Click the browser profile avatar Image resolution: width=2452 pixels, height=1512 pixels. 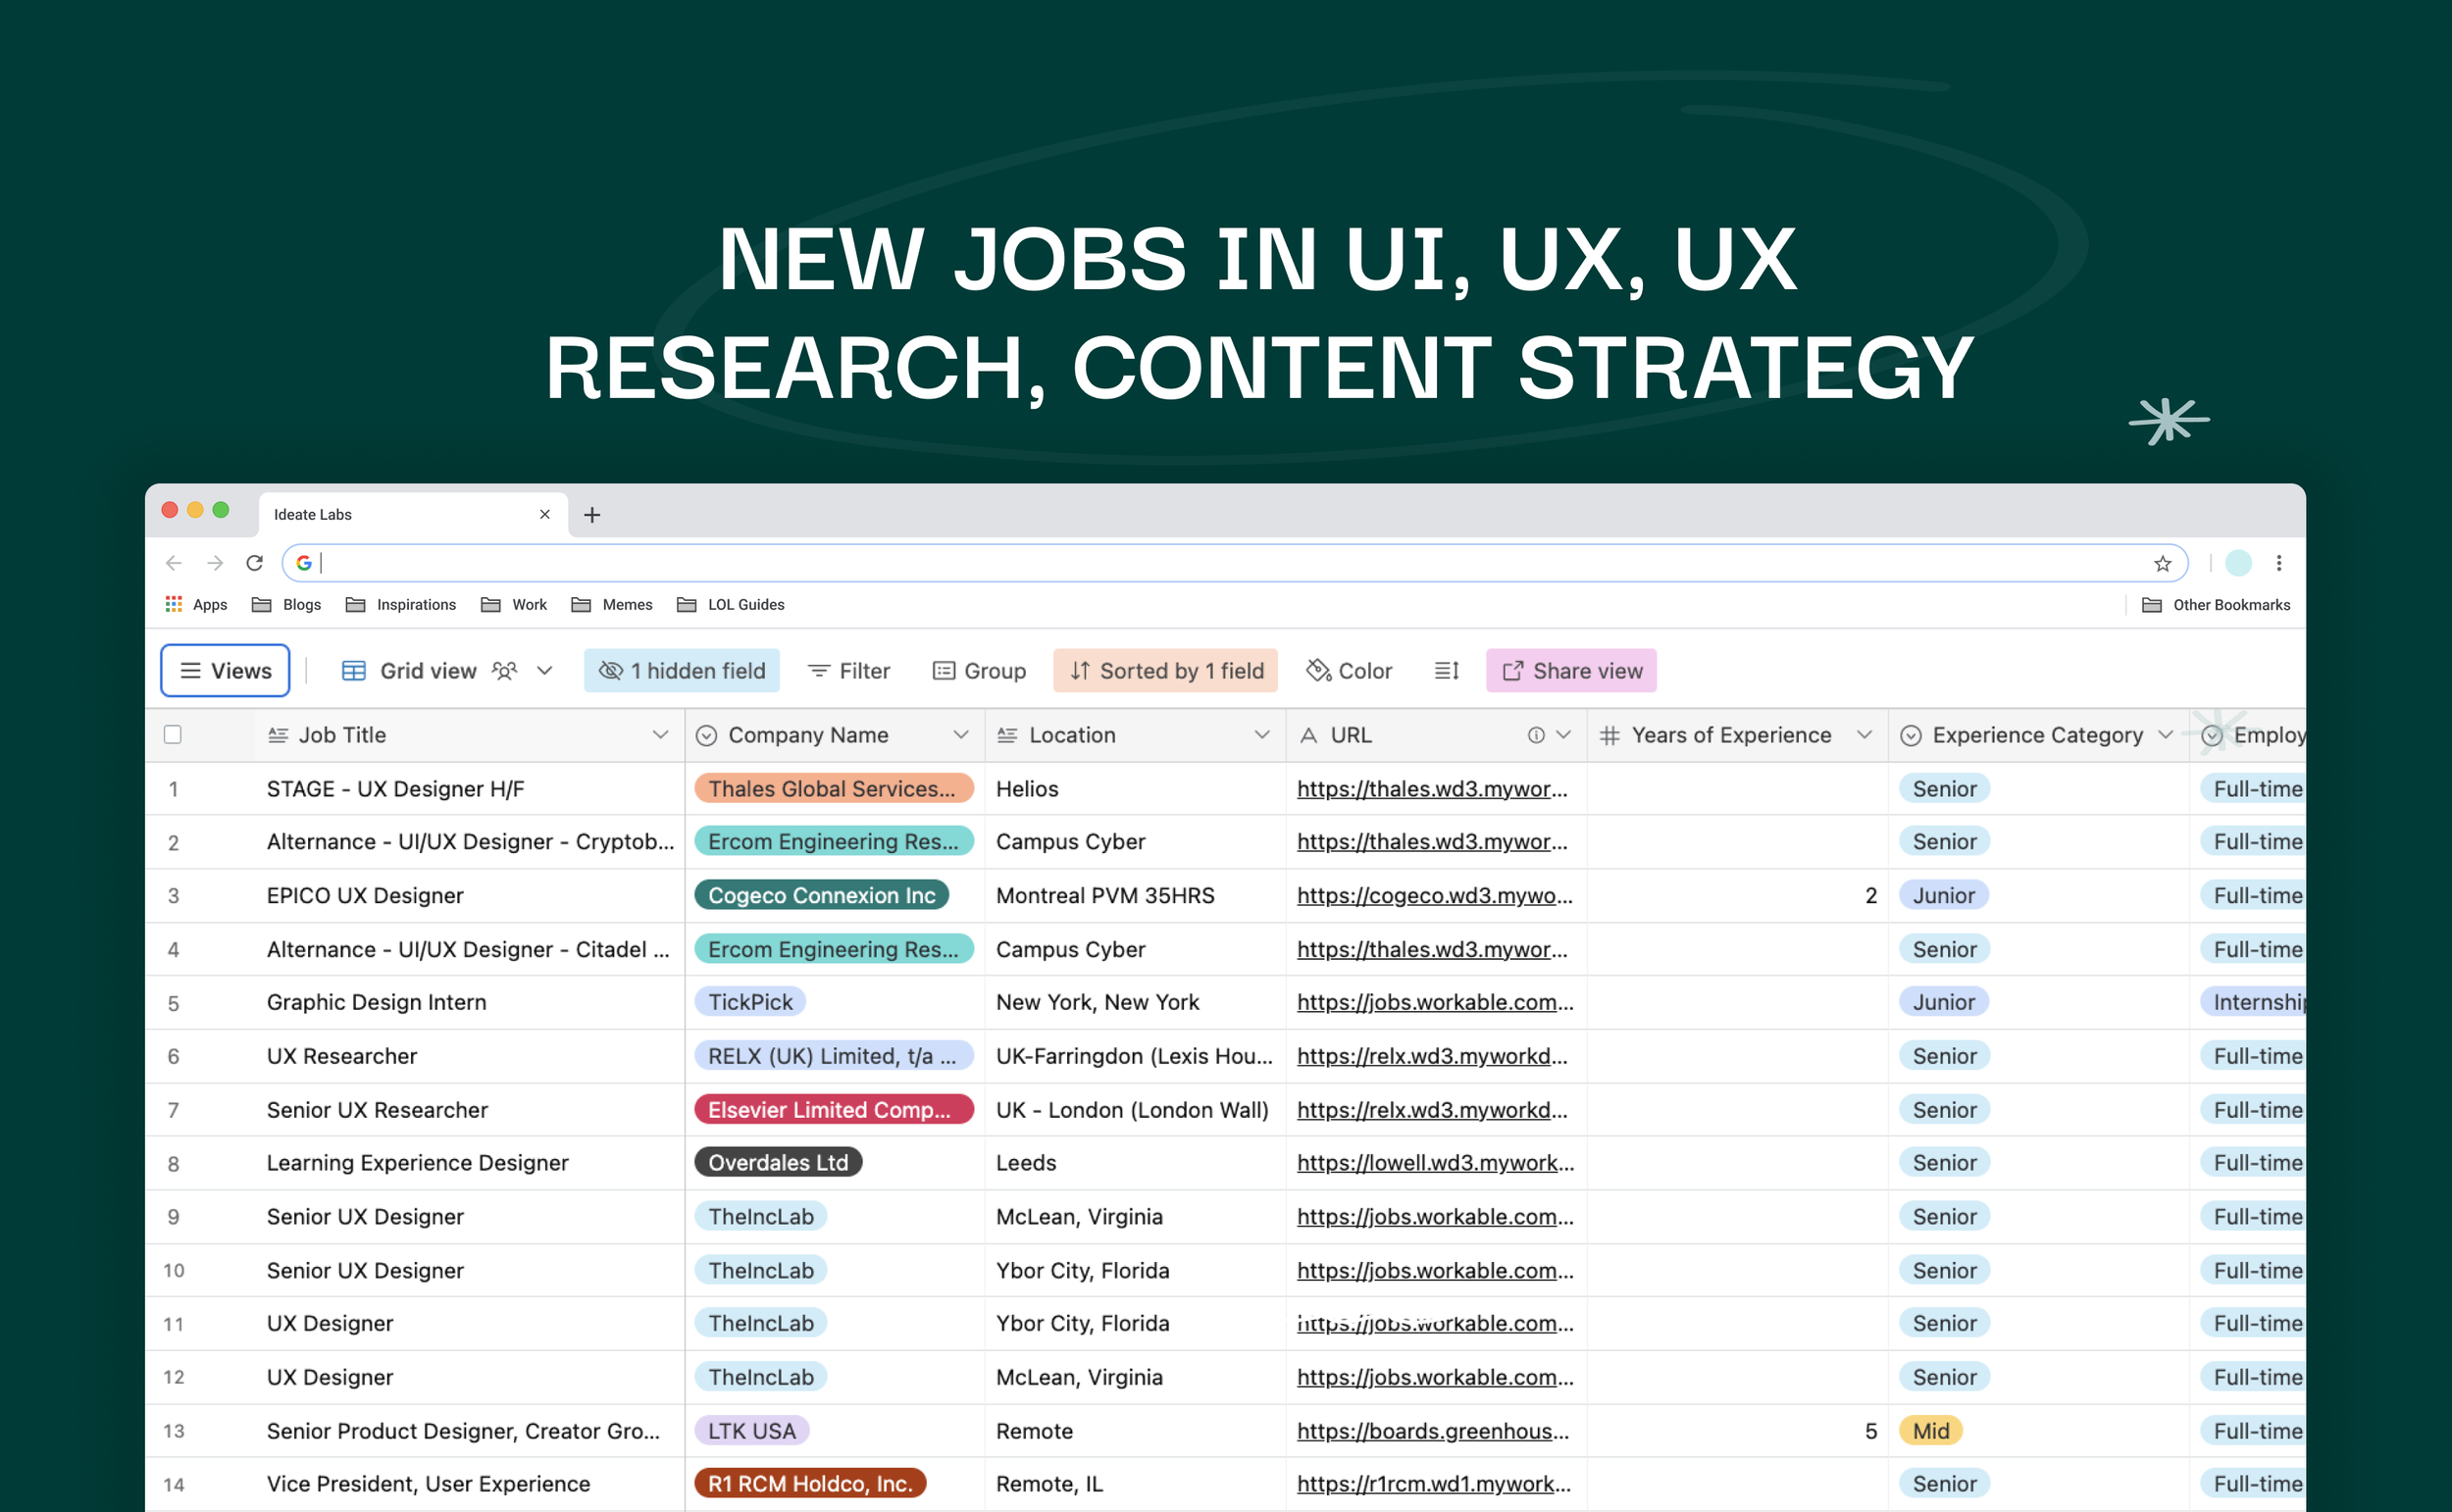click(x=2238, y=563)
